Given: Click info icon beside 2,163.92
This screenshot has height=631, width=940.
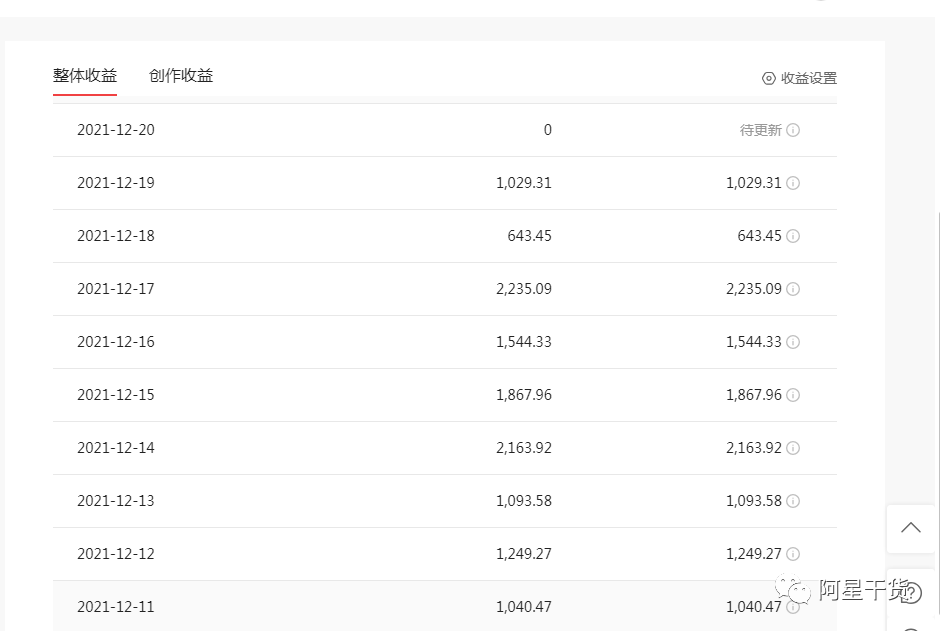Looking at the screenshot, I should [x=793, y=448].
